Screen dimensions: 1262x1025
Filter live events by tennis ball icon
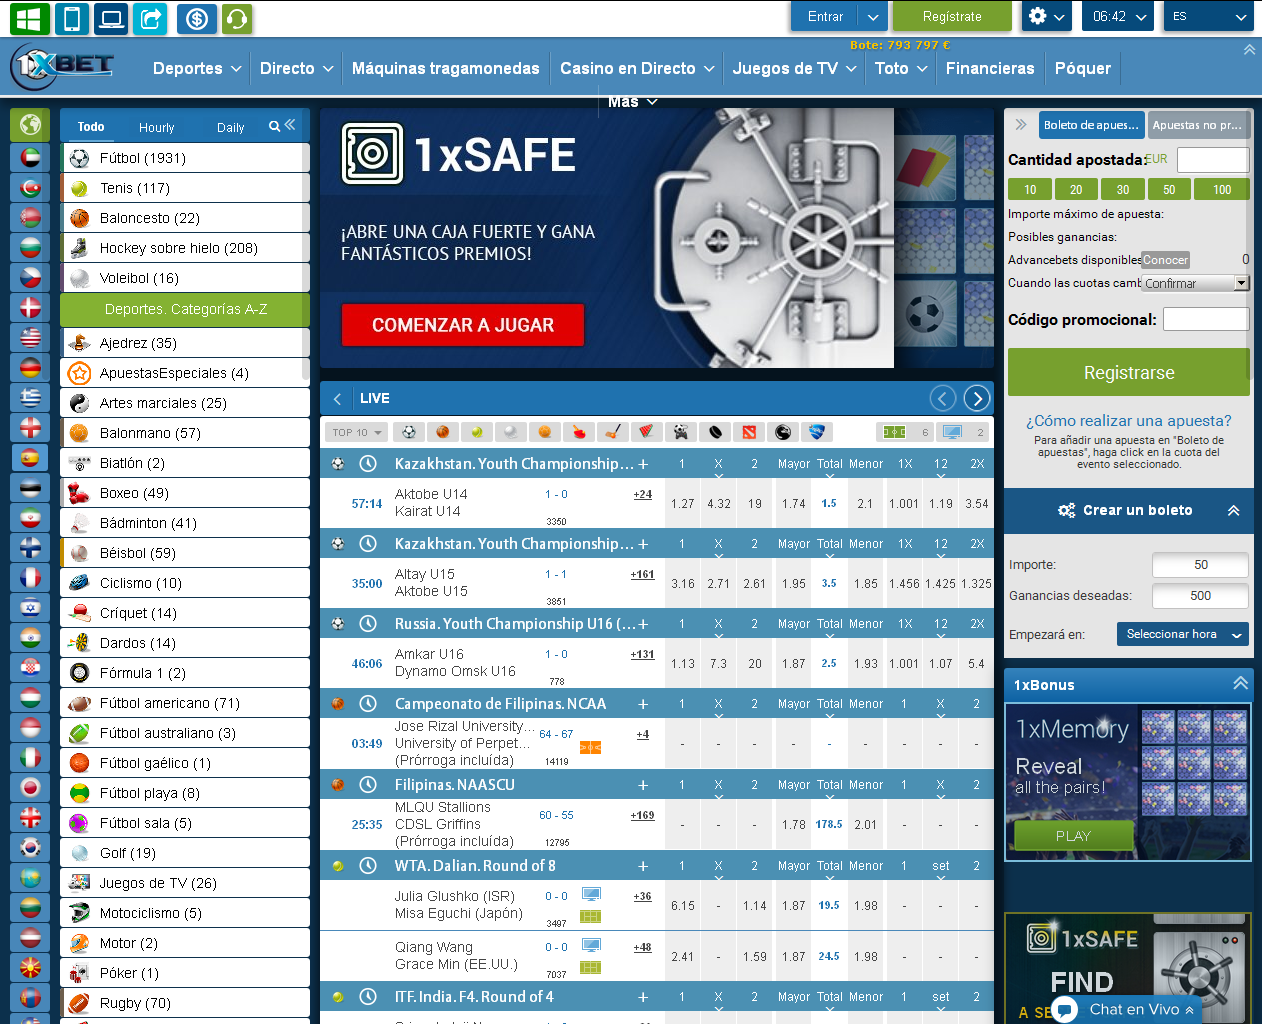[477, 432]
